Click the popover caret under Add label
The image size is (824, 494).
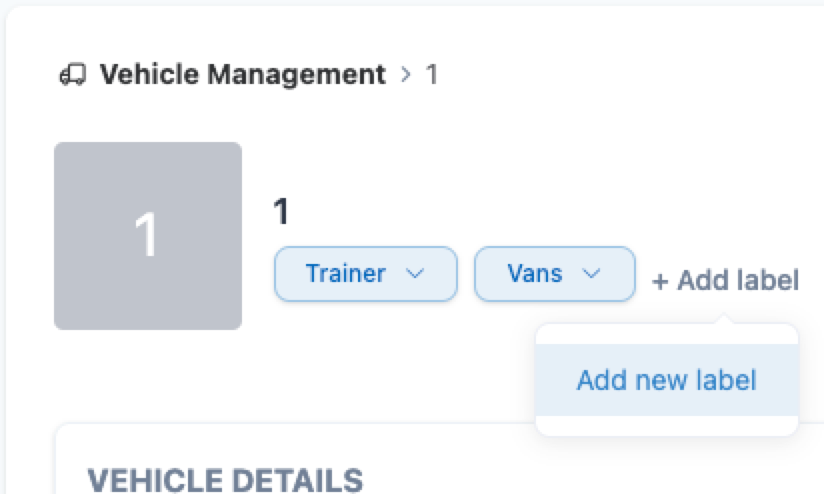coord(727,319)
